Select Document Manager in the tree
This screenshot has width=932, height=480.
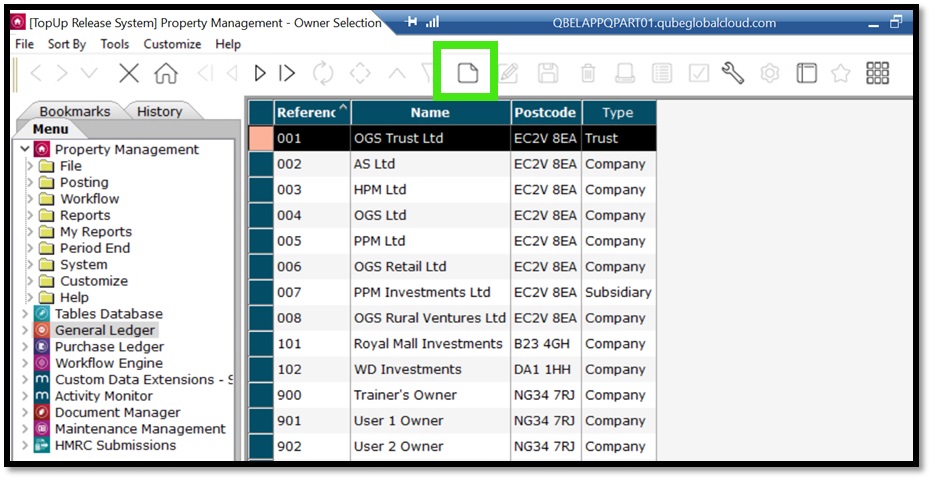tap(117, 412)
